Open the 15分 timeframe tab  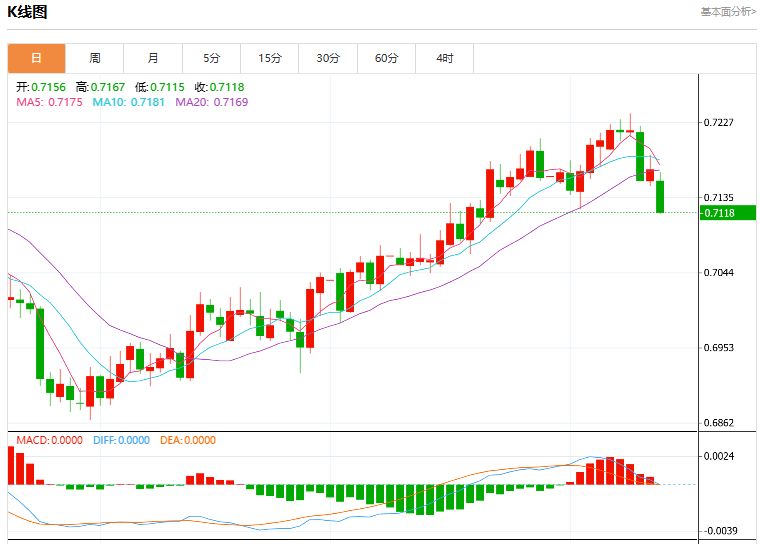[x=269, y=59]
